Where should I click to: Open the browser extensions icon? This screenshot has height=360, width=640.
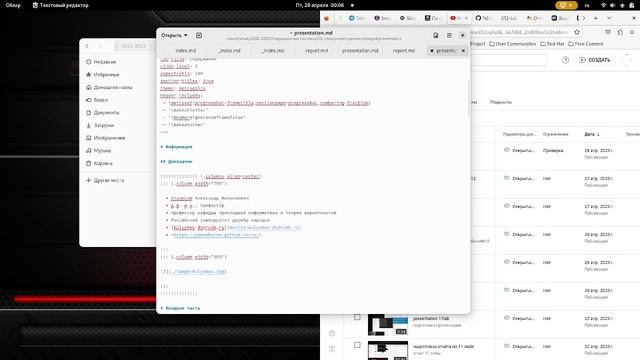(620, 32)
